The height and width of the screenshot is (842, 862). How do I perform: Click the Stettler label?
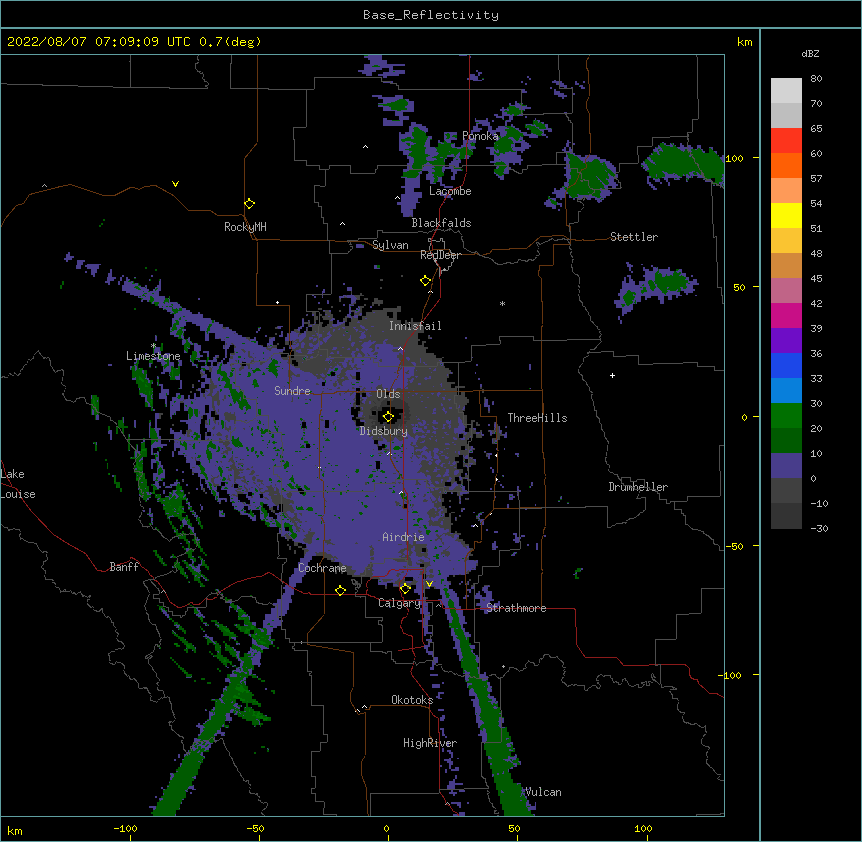point(634,237)
